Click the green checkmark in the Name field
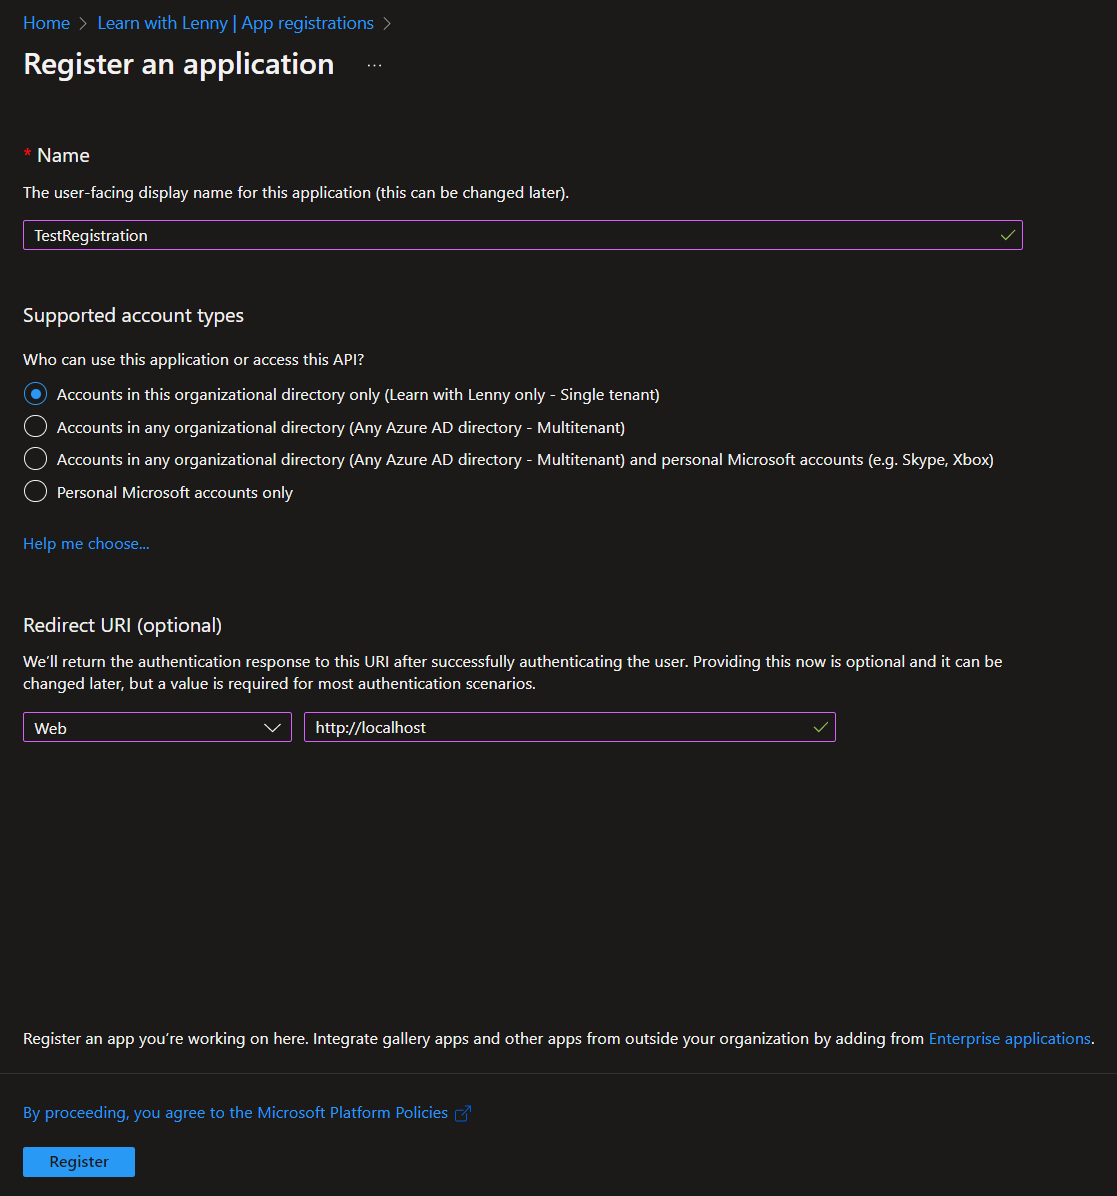The height and width of the screenshot is (1196, 1117). [1006, 235]
